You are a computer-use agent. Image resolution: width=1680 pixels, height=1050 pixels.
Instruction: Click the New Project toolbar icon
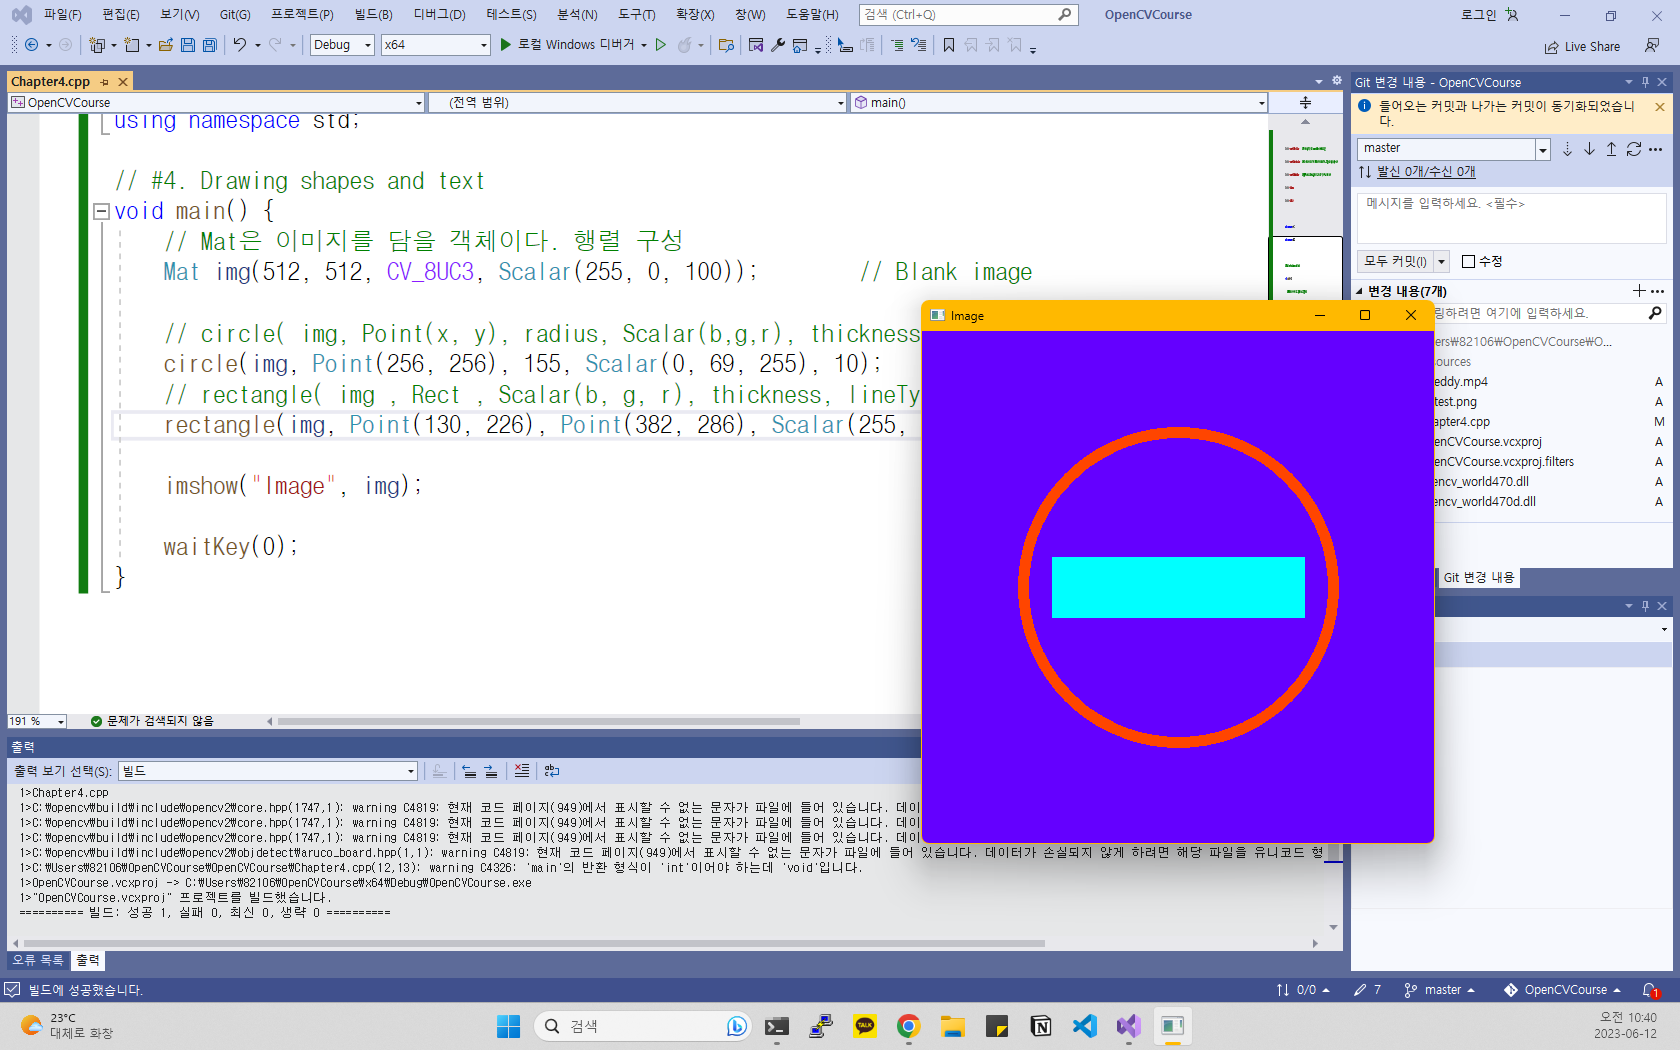pos(97,45)
